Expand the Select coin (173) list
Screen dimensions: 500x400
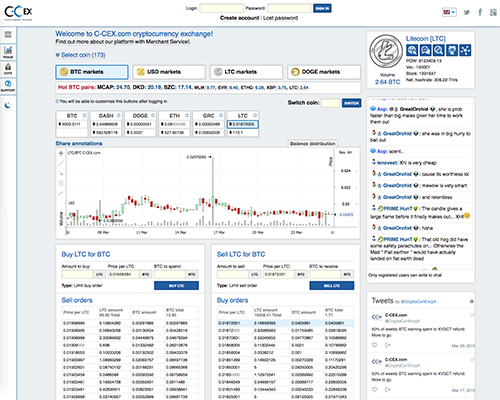click(80, 55)
